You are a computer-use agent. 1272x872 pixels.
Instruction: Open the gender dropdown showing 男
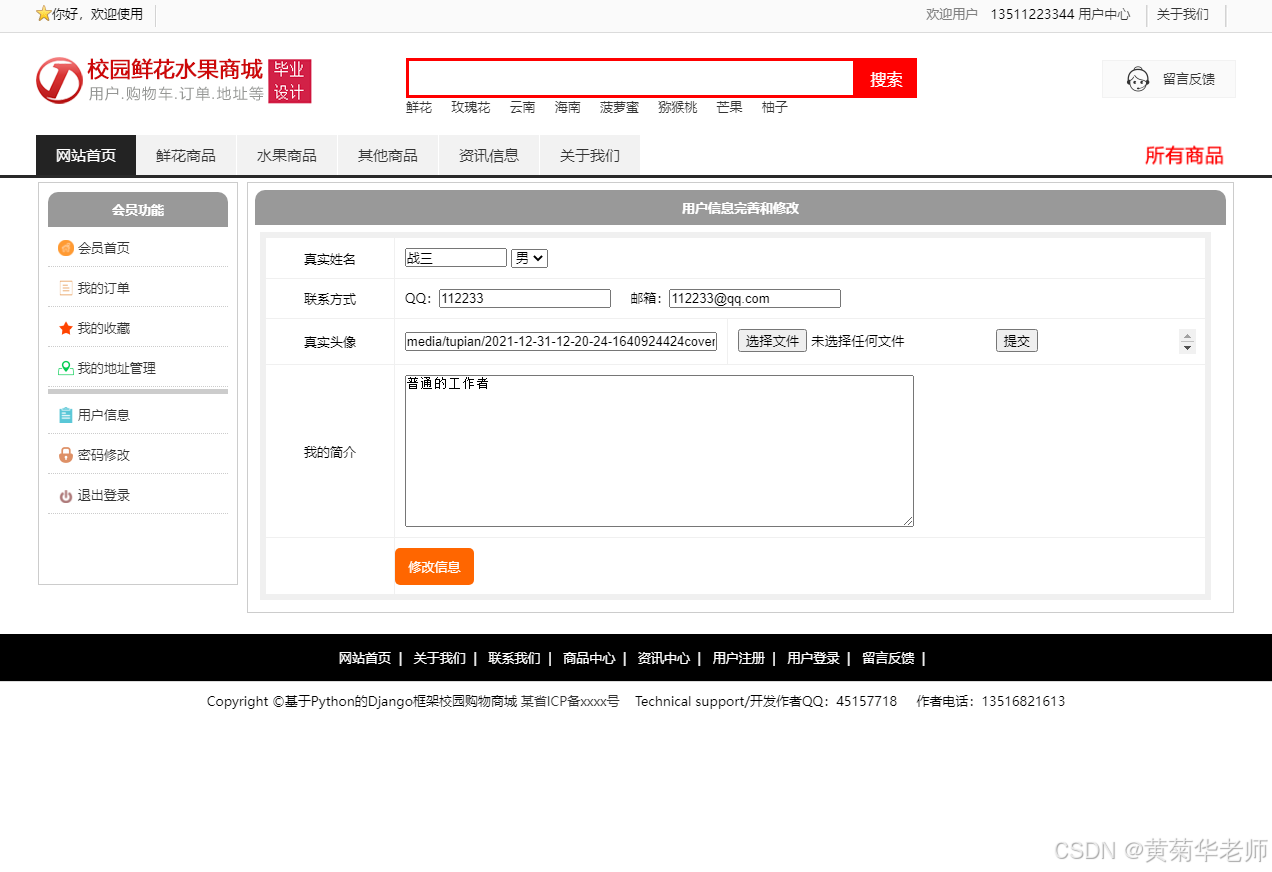pyautogui.click(x=529, y=258)
